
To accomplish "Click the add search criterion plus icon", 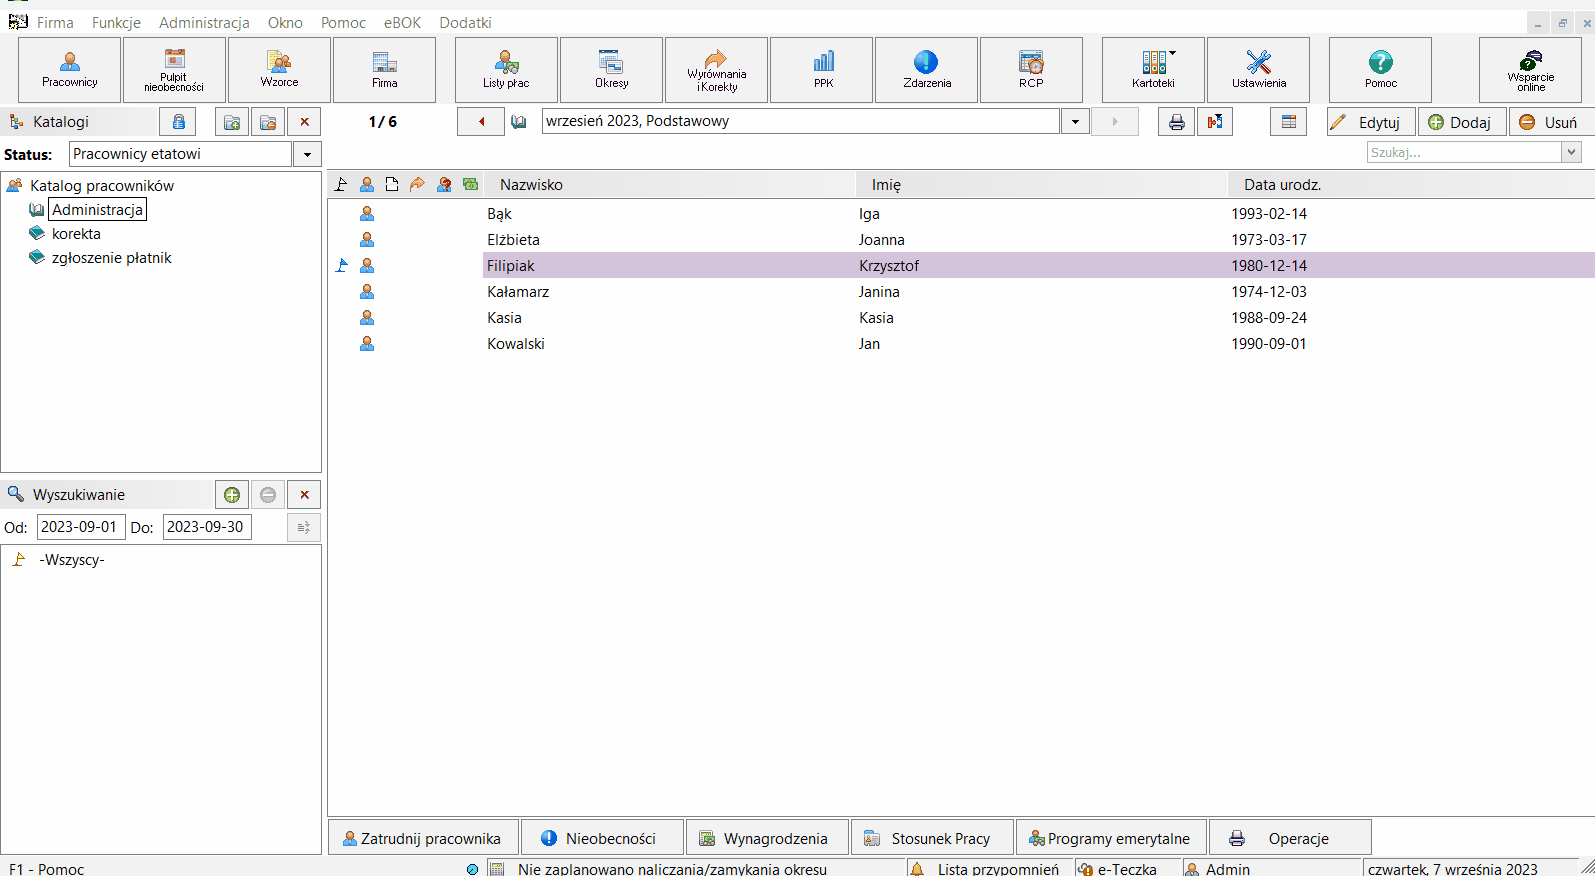I will click(x=232, y=495).
